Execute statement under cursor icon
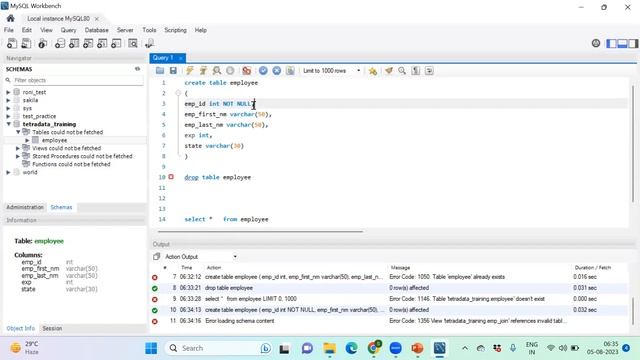This screenshot has height=360, width=640. pos(203,71)
